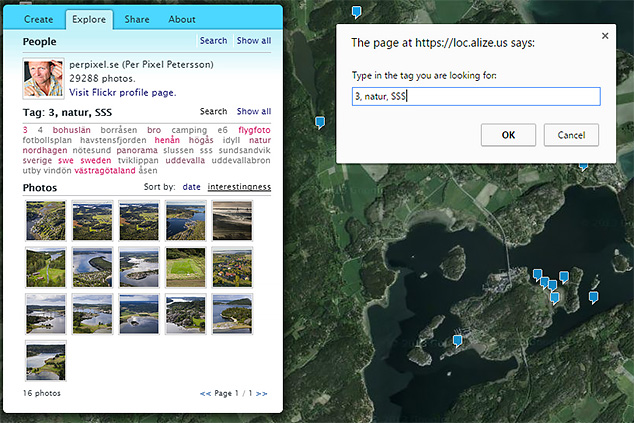Click Search link in the People section
The width and height of the screenshot is (634, 423).
pos(213,40)
